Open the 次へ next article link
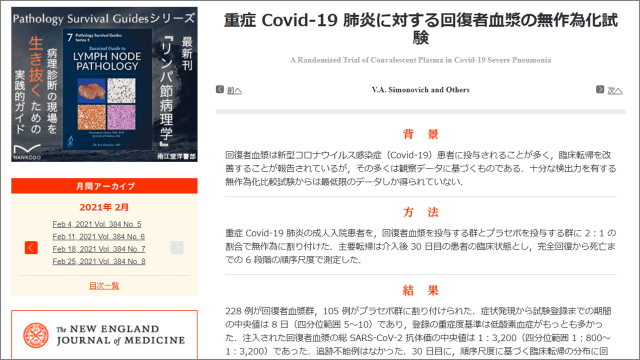The image size is (640, 360). [x=615, y=91]
